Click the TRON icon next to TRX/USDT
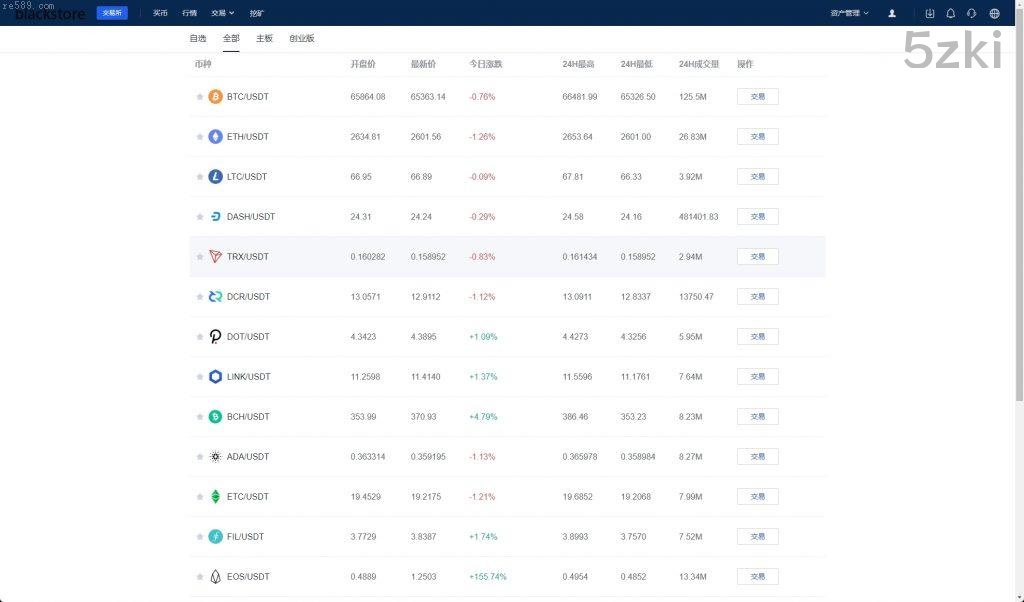The image size is (1024, 602). [x=215, y=257]
